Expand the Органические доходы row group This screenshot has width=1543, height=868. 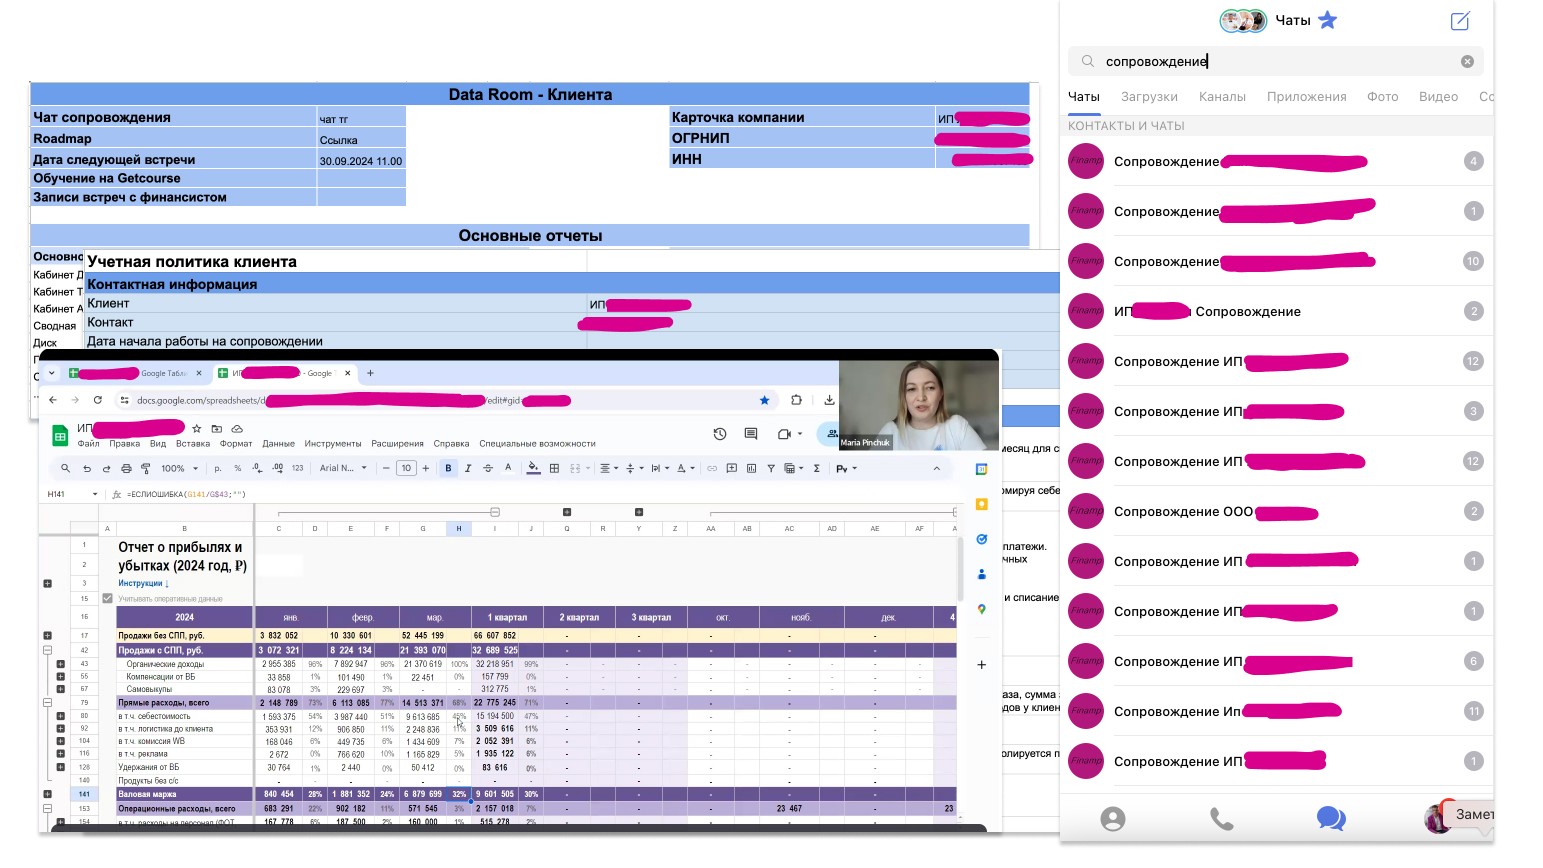click(60, 664)
